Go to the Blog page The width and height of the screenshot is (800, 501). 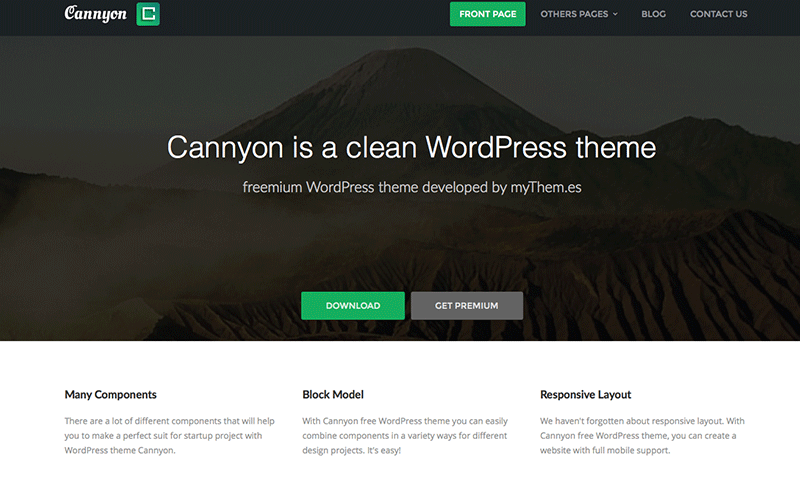coord(653,14)
